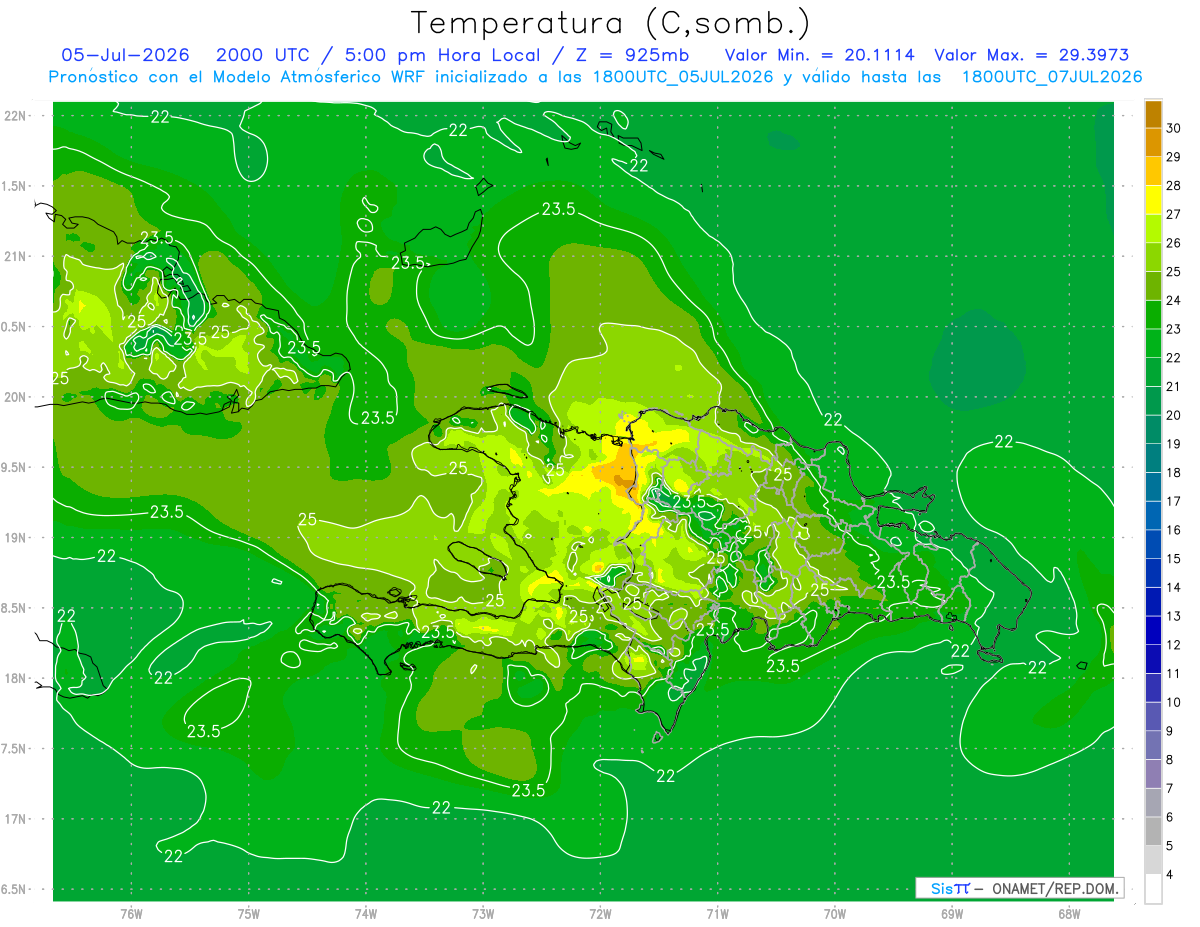Viewport: 1200px width, 927px height.
Task: Click the '1800UTC_07JUL2026' valid-until time
Action: 1051,77
